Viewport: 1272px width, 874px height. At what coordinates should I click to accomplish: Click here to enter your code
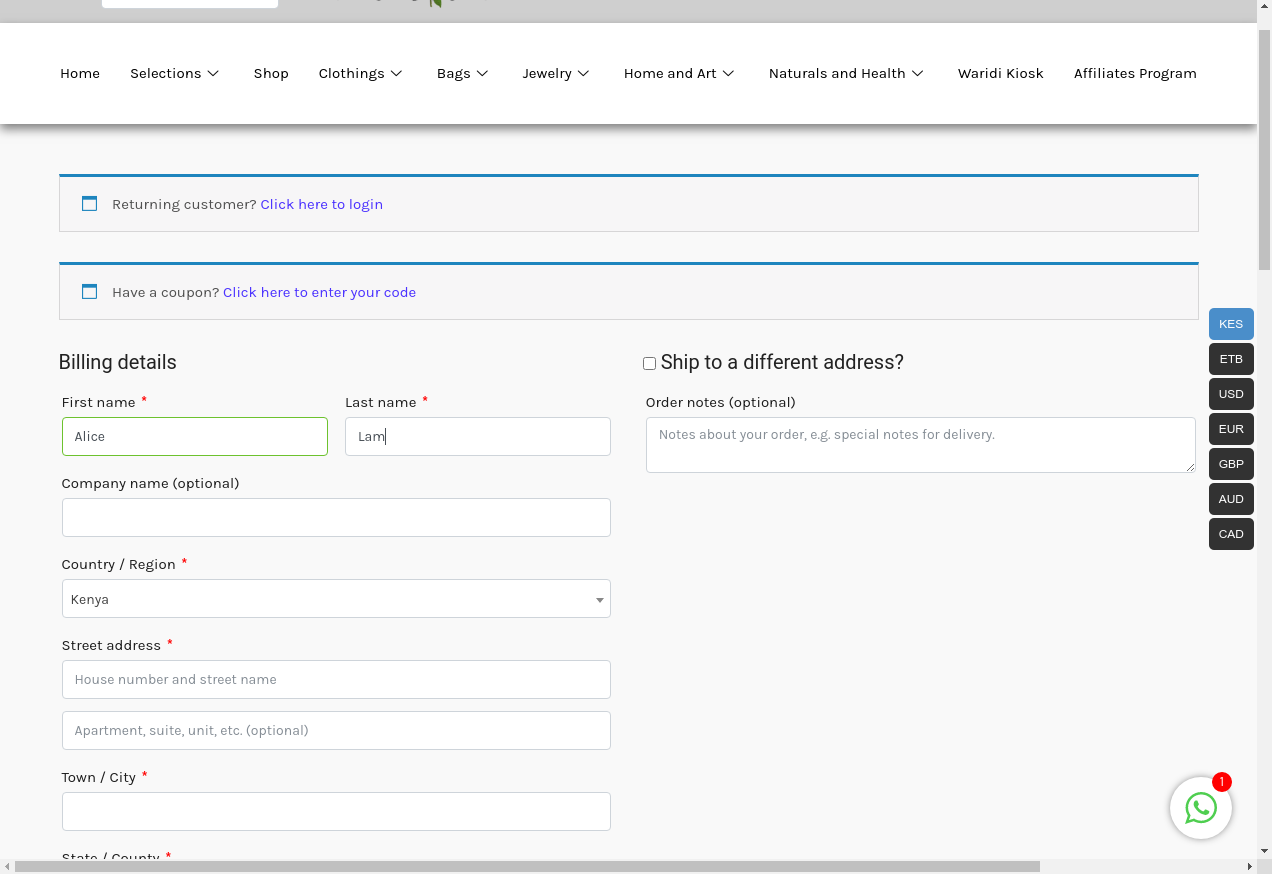[319, 292]
